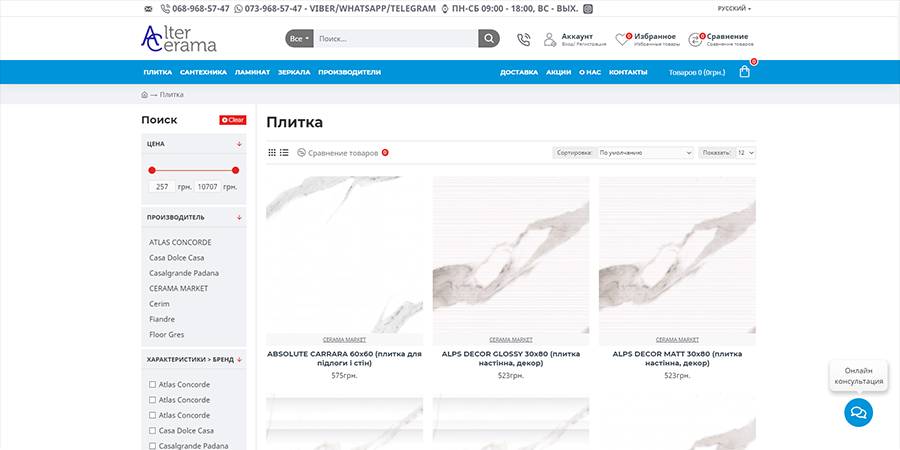
Task: Switch to grid view layout
Action: coord(272,153)
